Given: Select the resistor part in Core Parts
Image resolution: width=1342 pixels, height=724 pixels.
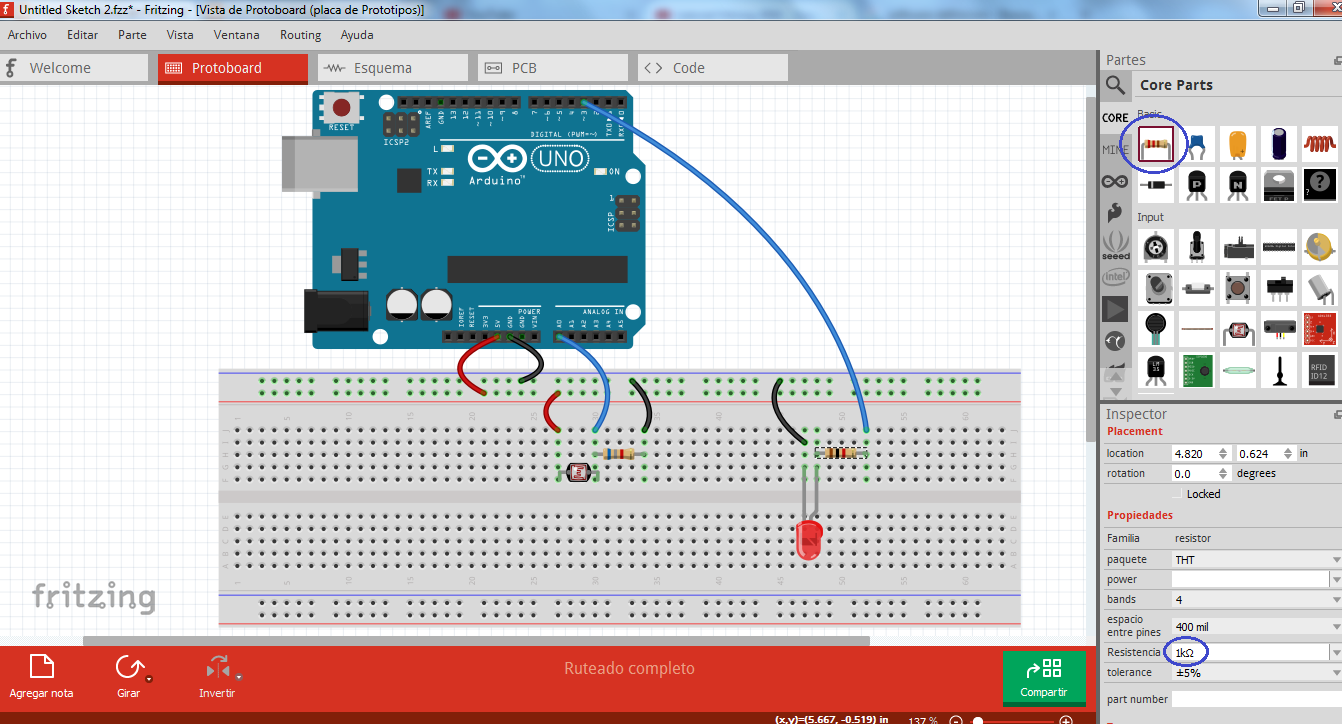Looking at the screenshot, I should 1156,144.
